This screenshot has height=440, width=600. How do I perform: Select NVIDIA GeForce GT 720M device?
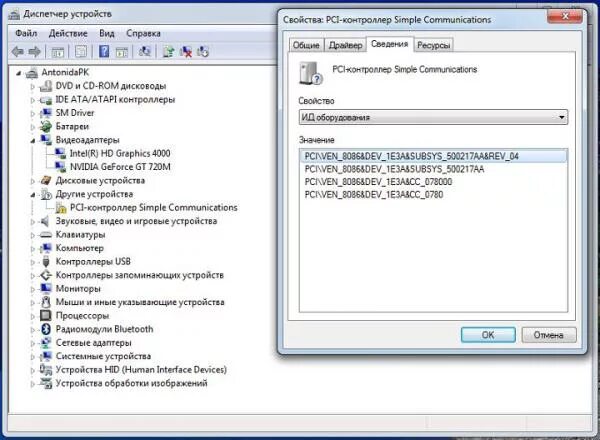coord(120,167)
